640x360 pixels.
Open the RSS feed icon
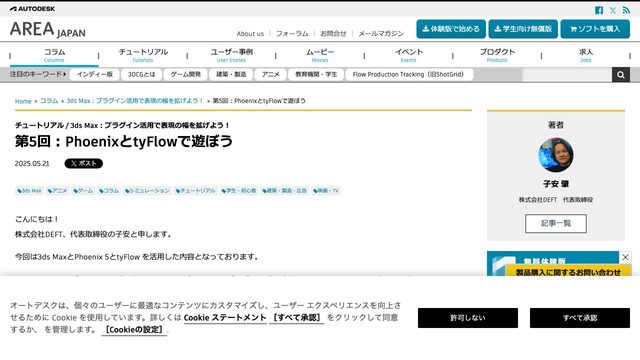coord(626,10)
